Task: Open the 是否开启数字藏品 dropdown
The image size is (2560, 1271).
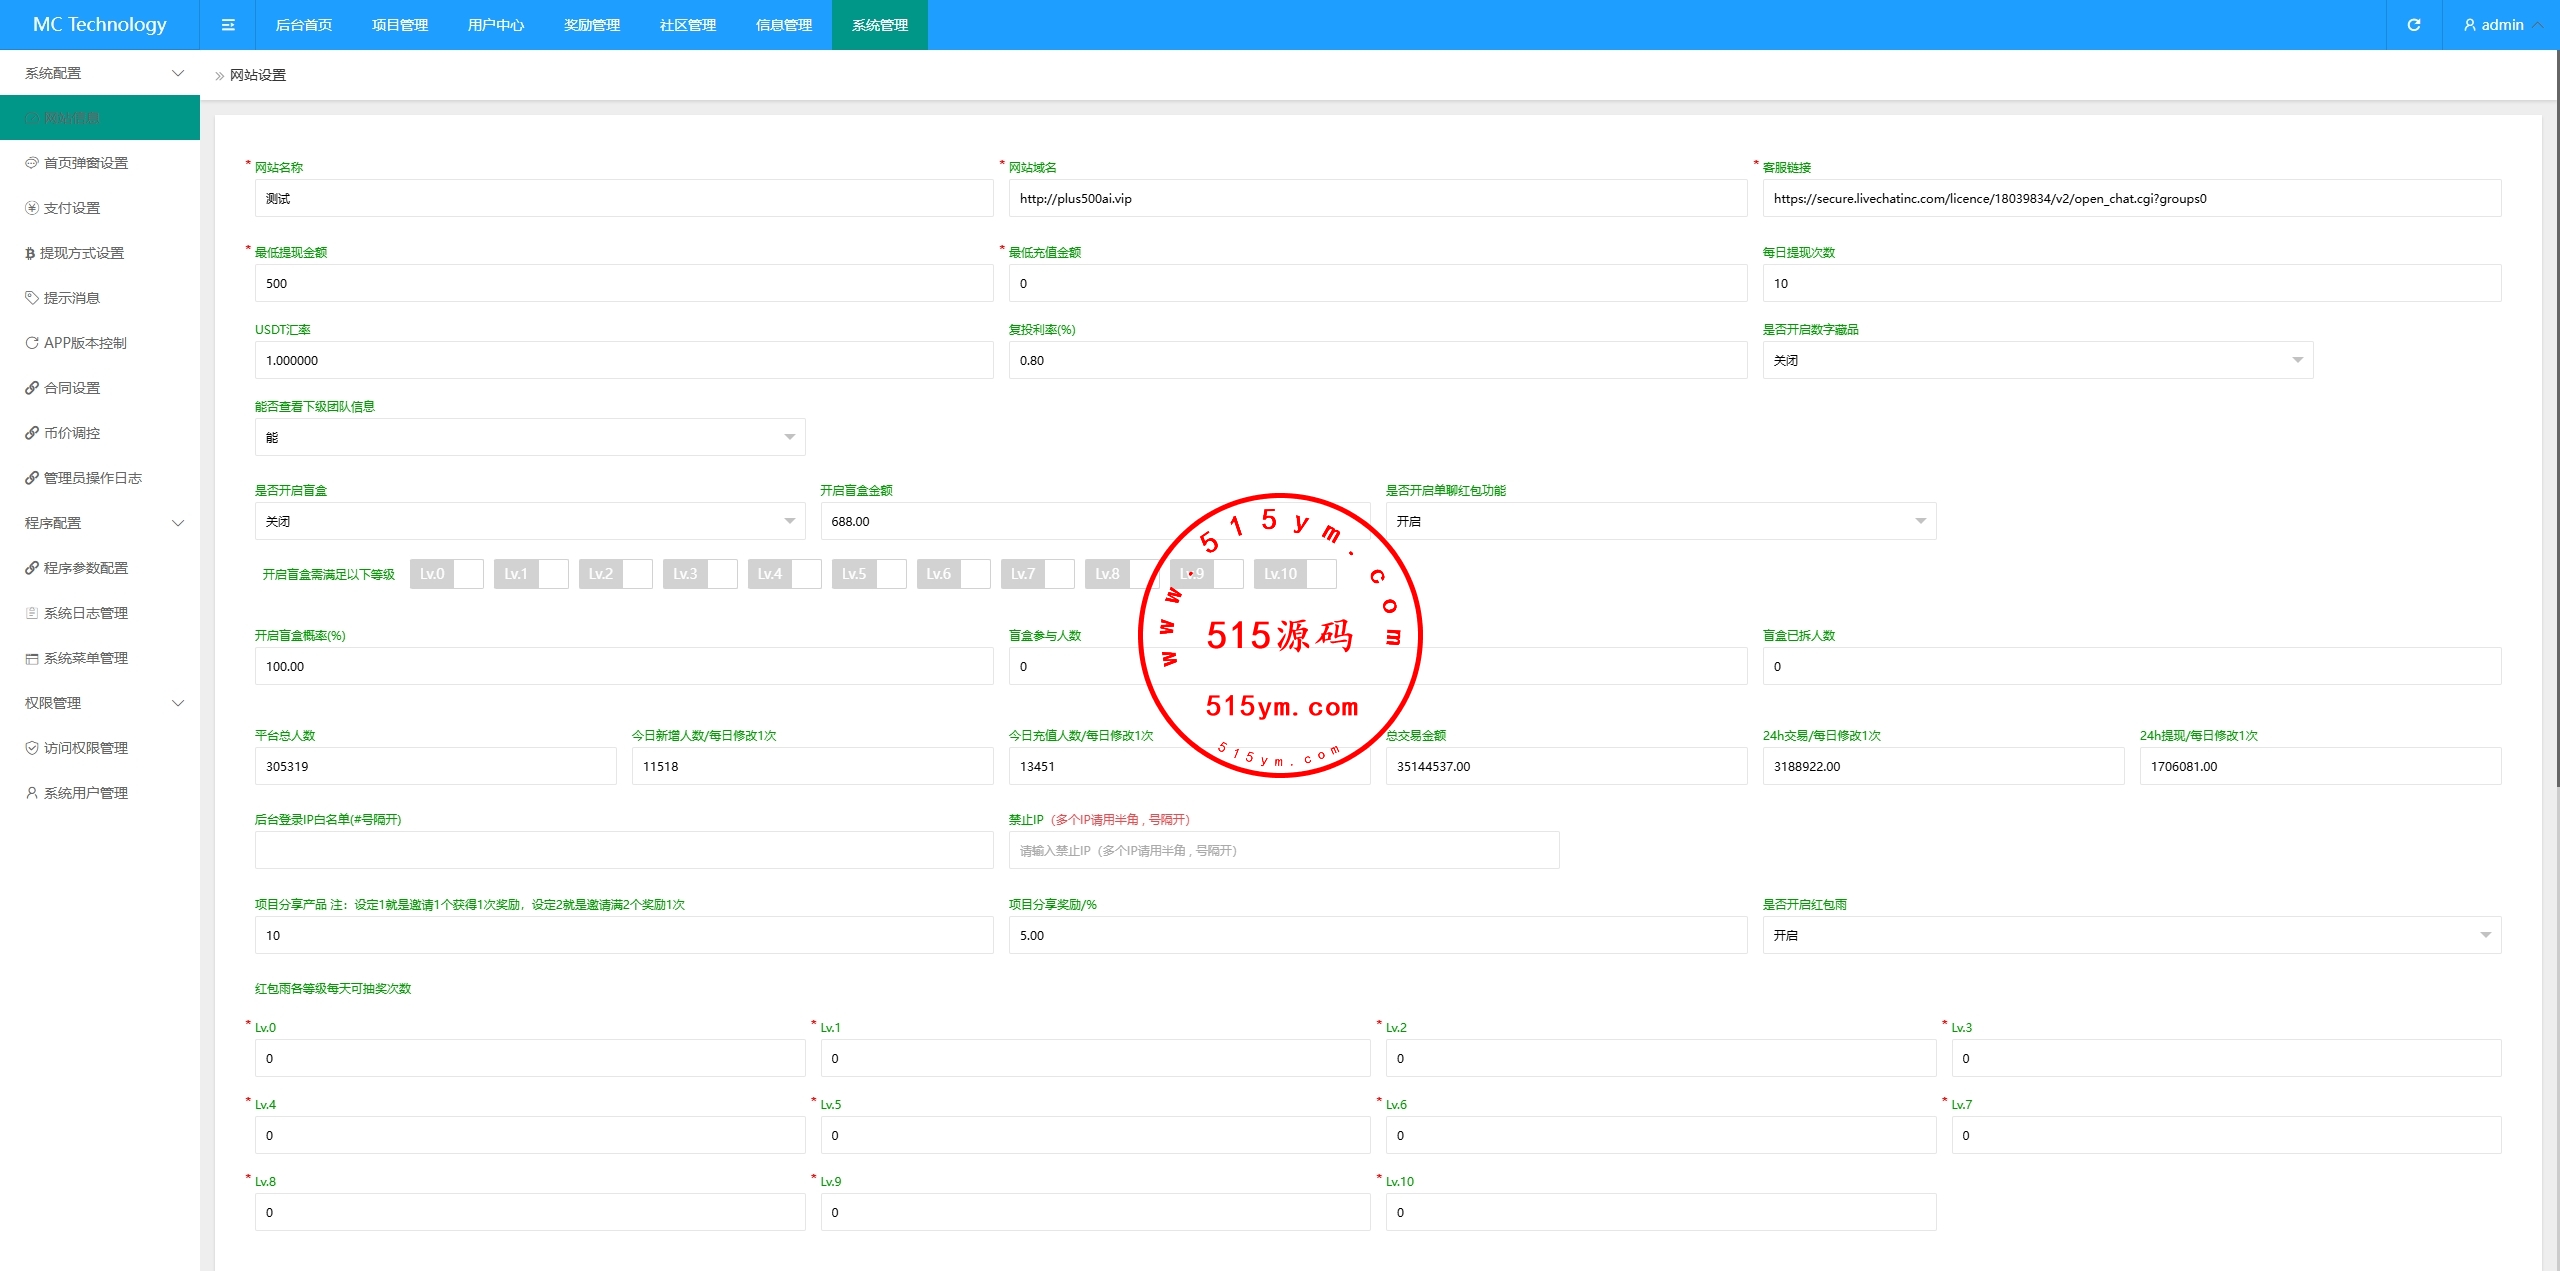Action: click(2036, 360)
